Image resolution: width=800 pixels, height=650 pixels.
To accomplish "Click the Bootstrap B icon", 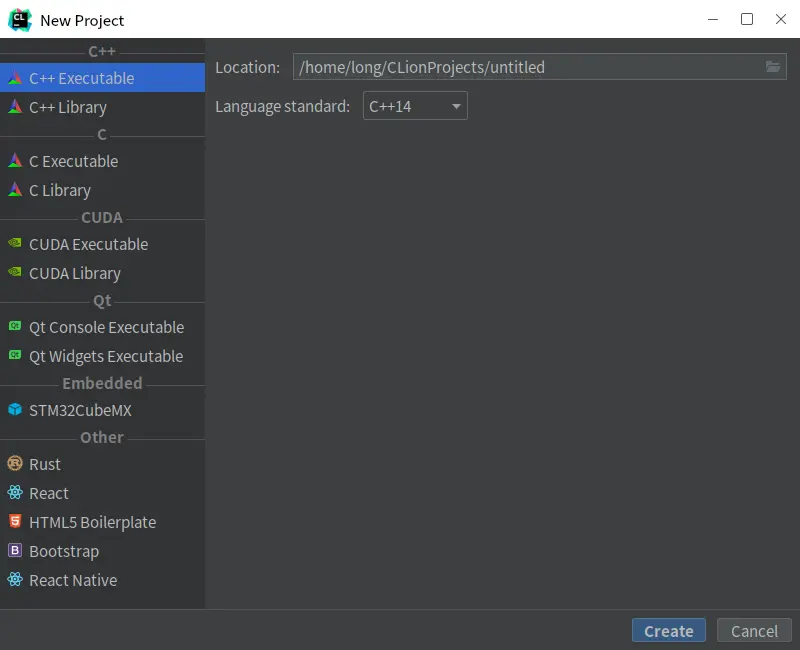I will click(x=15, y=551).
